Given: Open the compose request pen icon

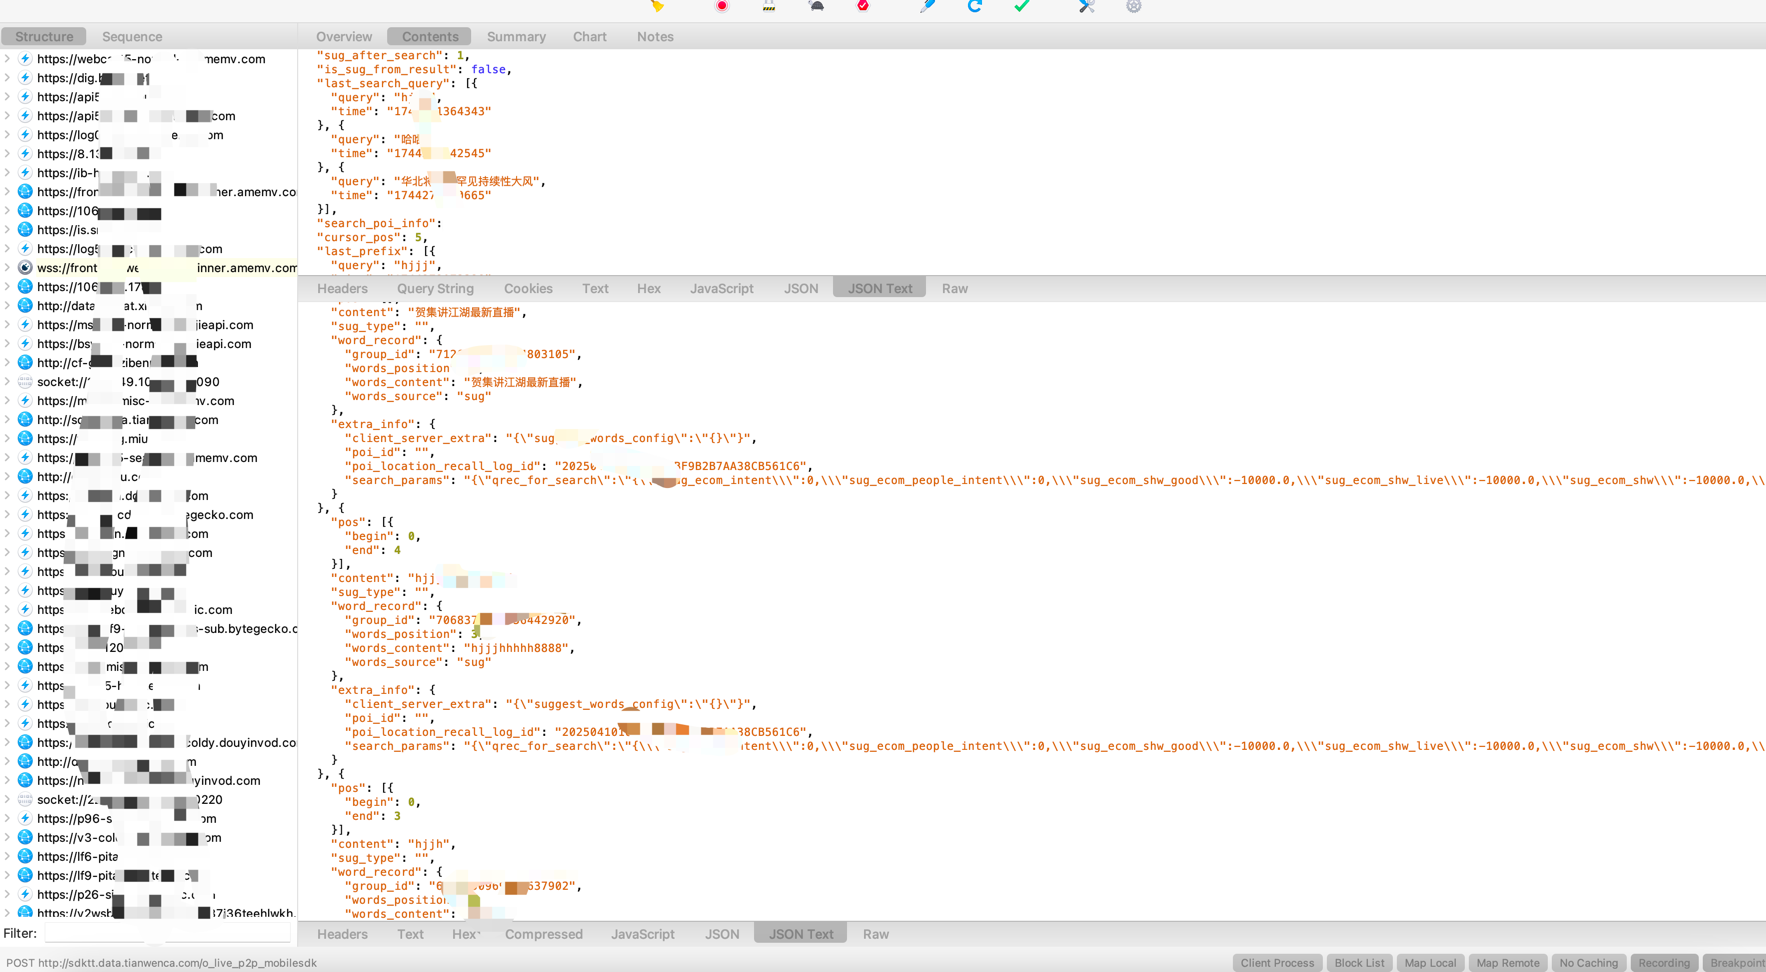Looking at the screenshot, I should pos(927,7).
